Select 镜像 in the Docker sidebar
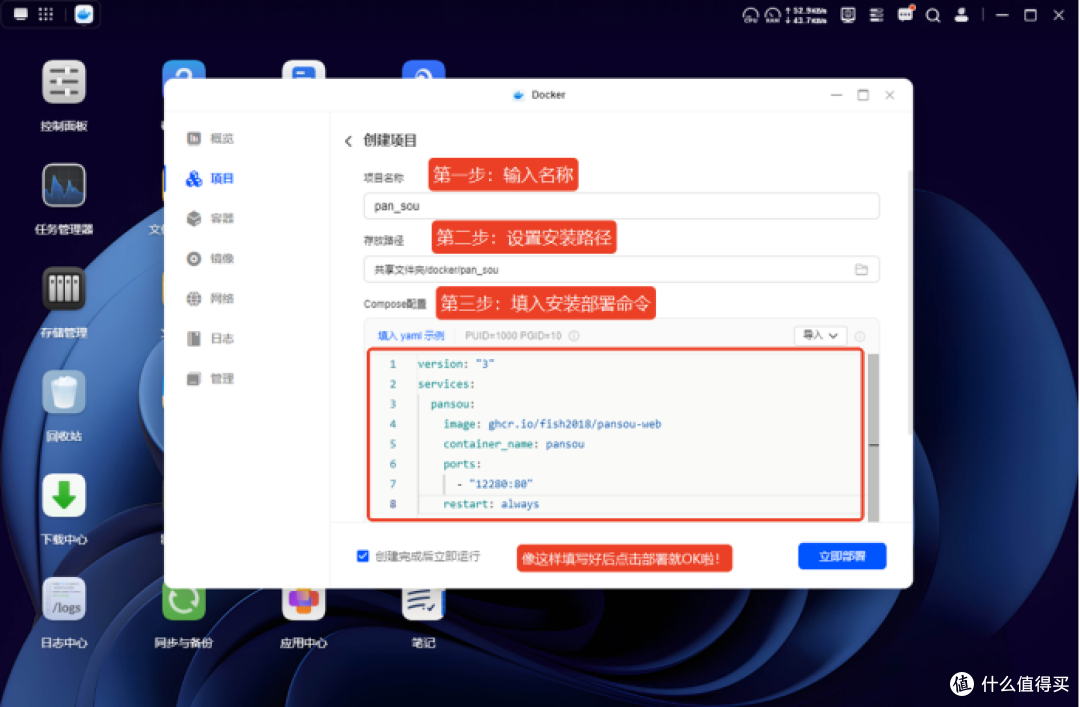1080x707 pixels. [x=211, y=258]
